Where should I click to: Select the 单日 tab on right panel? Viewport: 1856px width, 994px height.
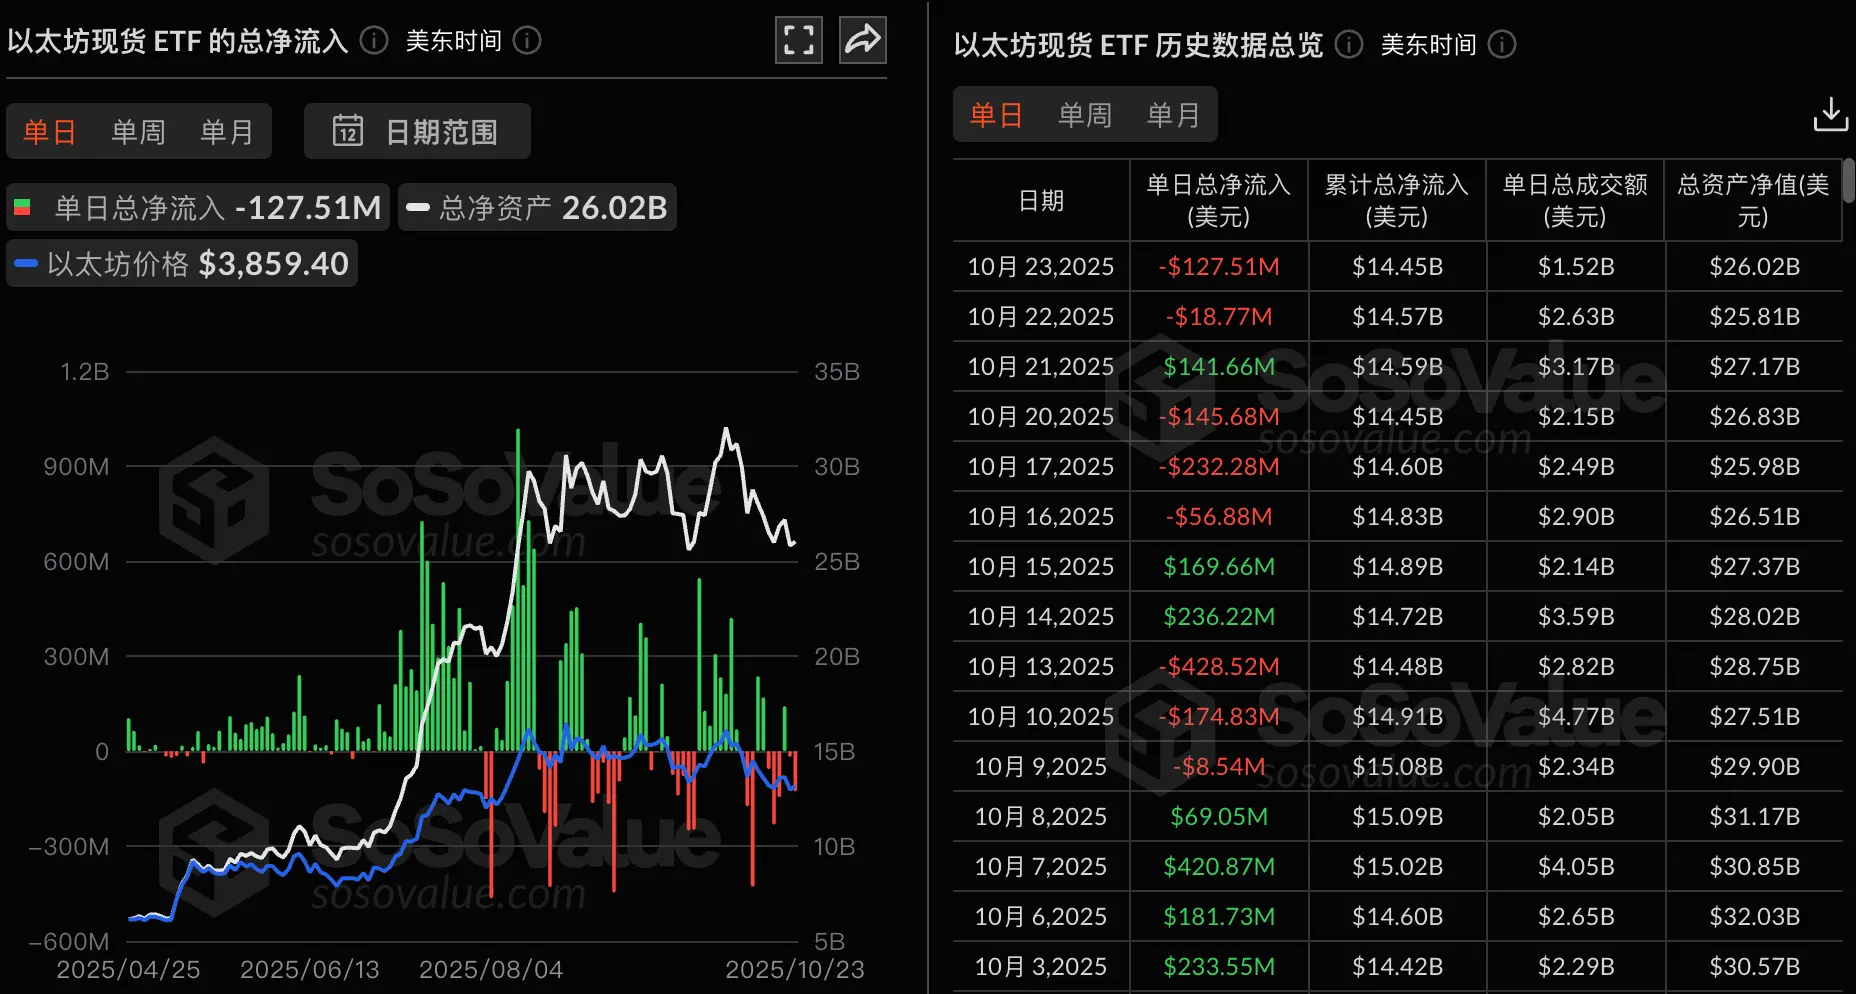click(x=995, y=114)
